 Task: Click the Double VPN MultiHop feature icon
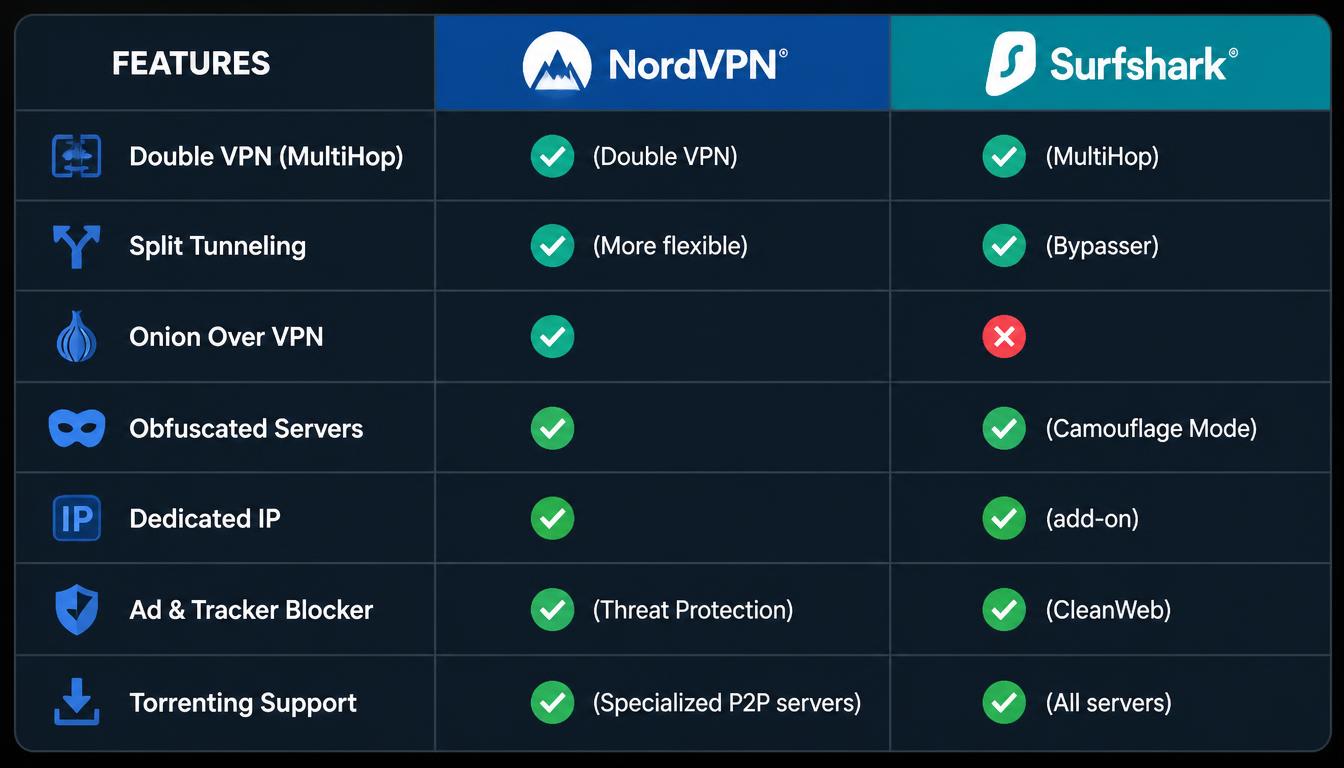tap(77, 157)
